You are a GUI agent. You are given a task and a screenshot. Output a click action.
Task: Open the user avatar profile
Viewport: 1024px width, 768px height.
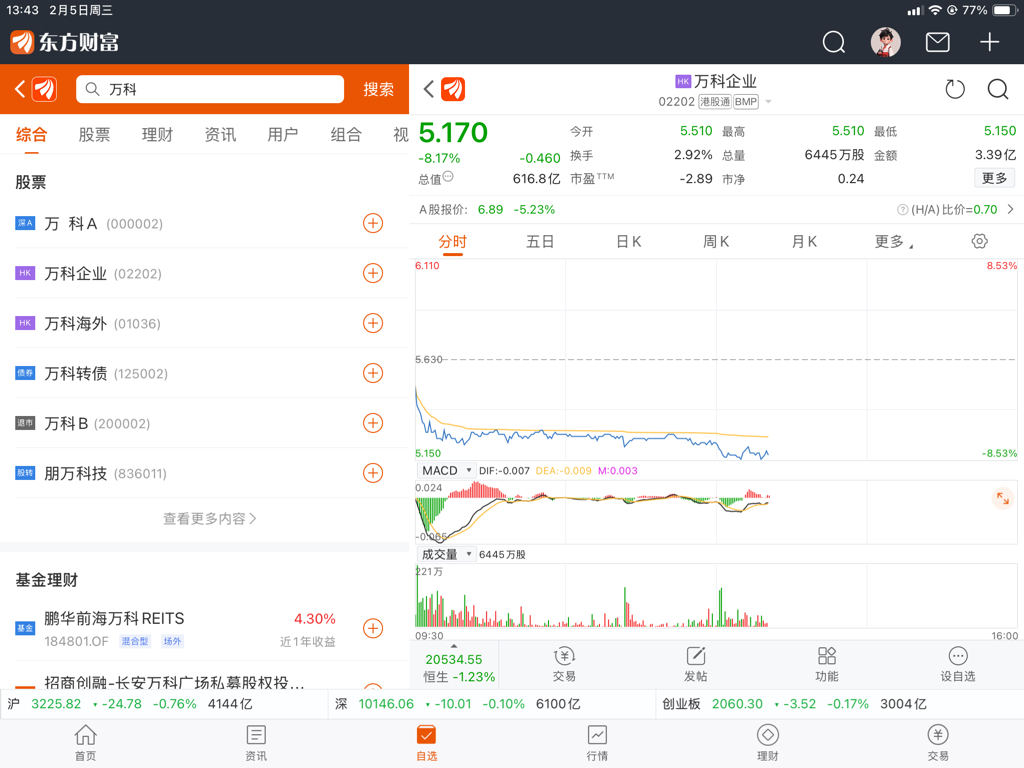(886, 42)
